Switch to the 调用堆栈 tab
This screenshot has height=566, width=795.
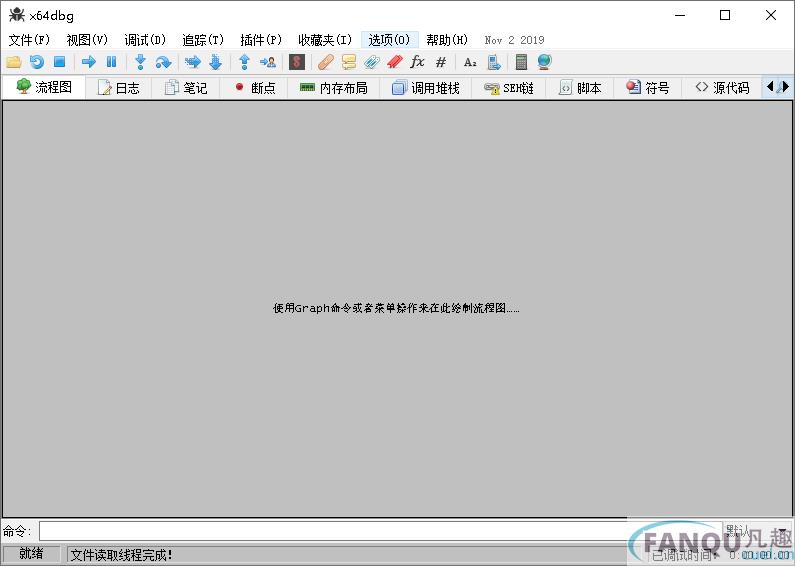coord(426,88)
